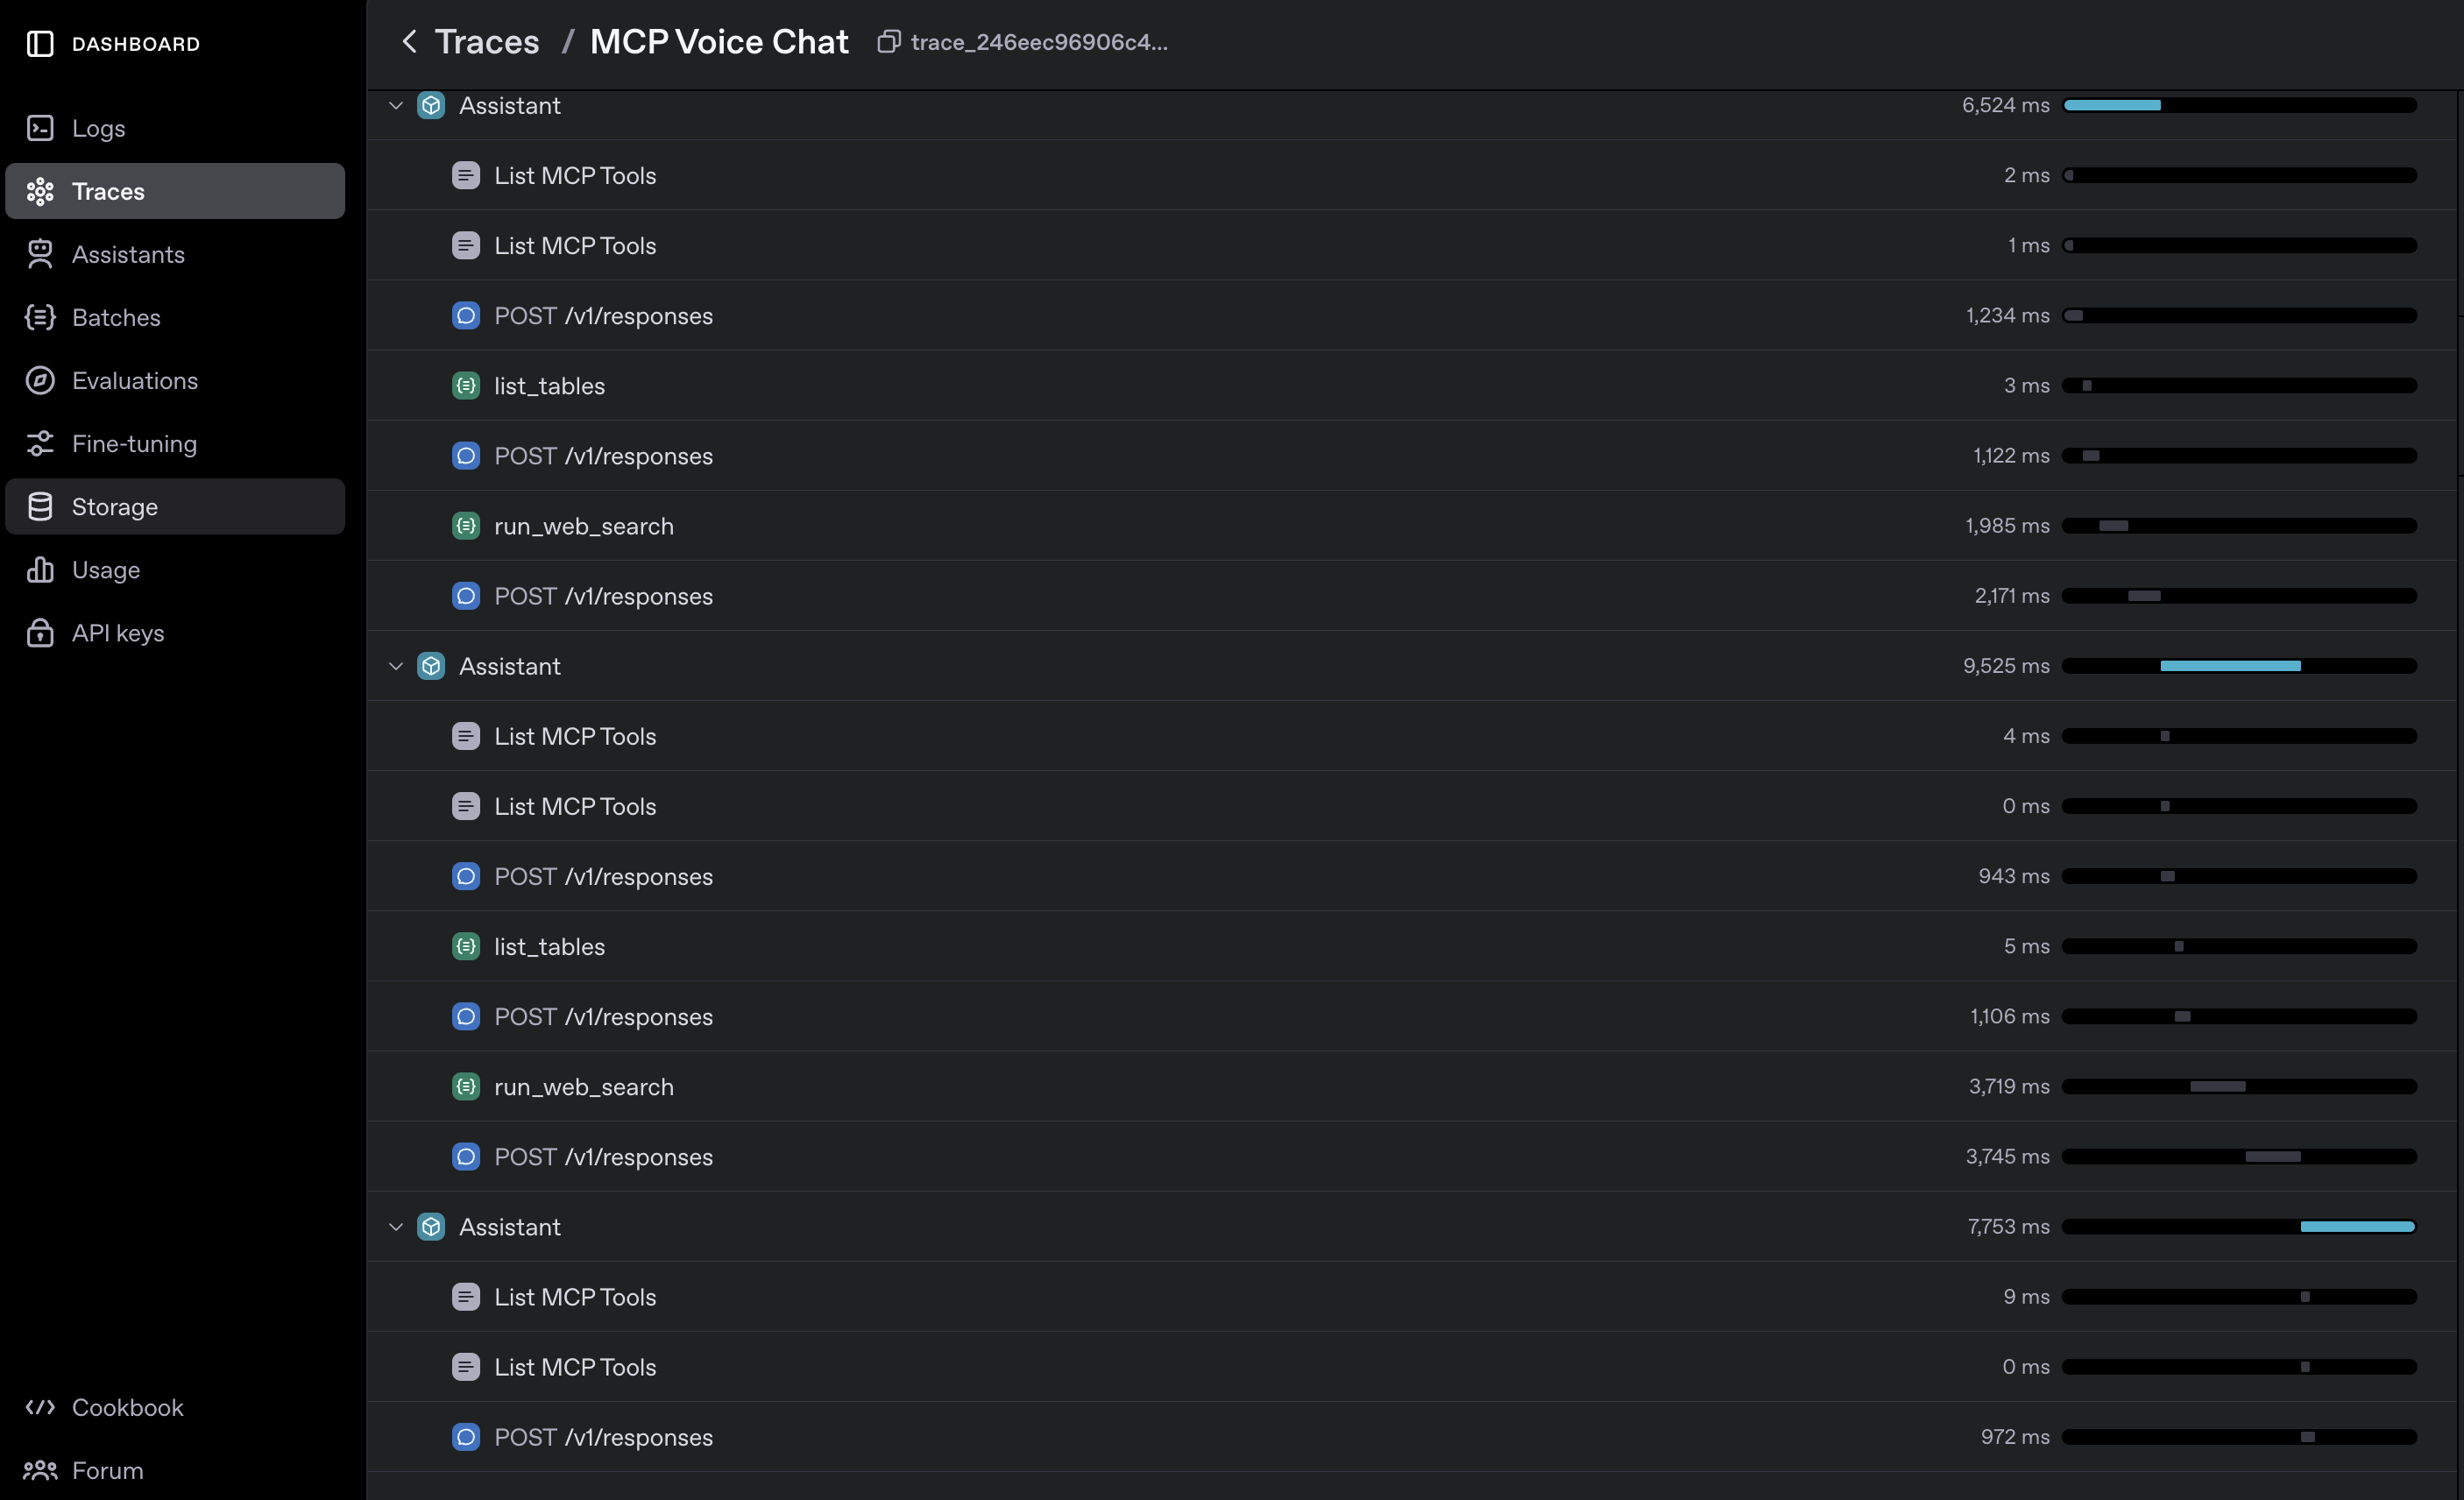Click the Traces breadcrumb in the header
Viewport: 2464px width, 1500px height.
click(x=487, y=42)
